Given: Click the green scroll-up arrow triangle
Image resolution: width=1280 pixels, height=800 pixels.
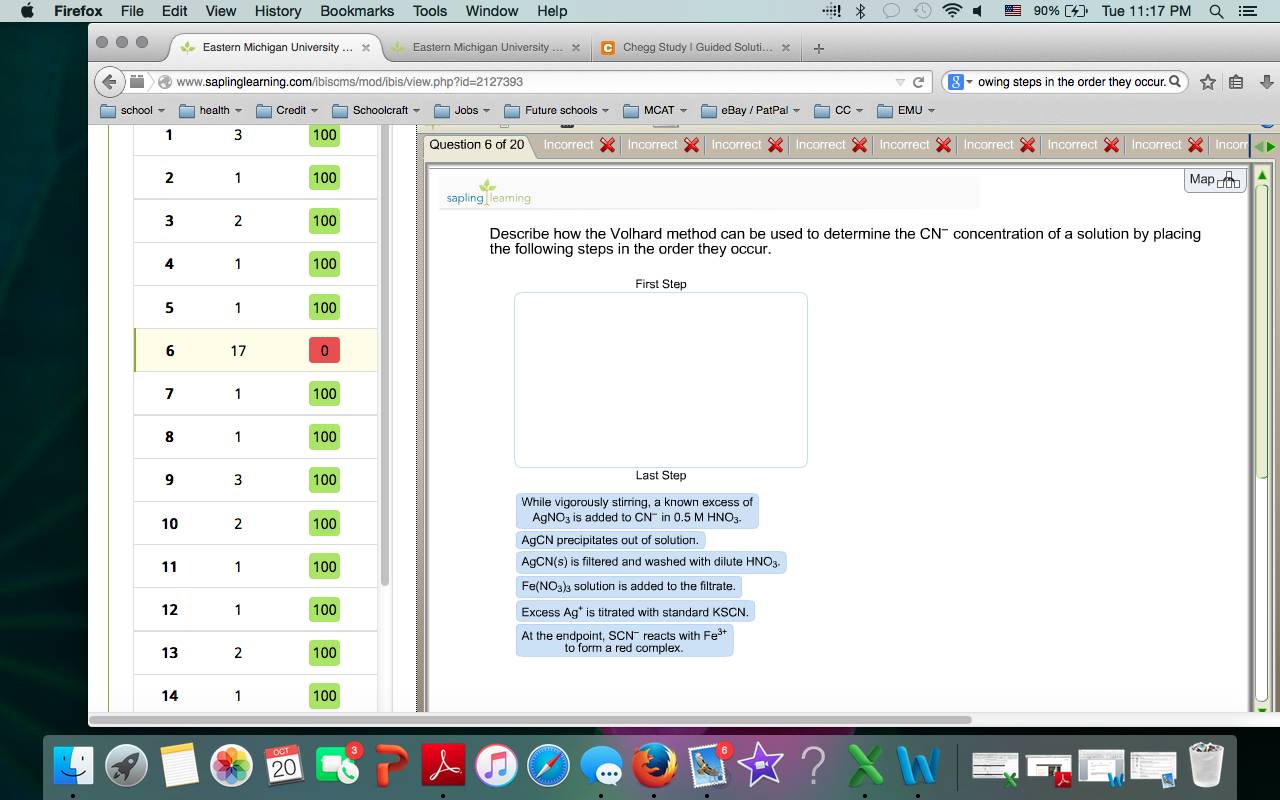Looking at the screenshot, I should click(x=1262, y=175).
